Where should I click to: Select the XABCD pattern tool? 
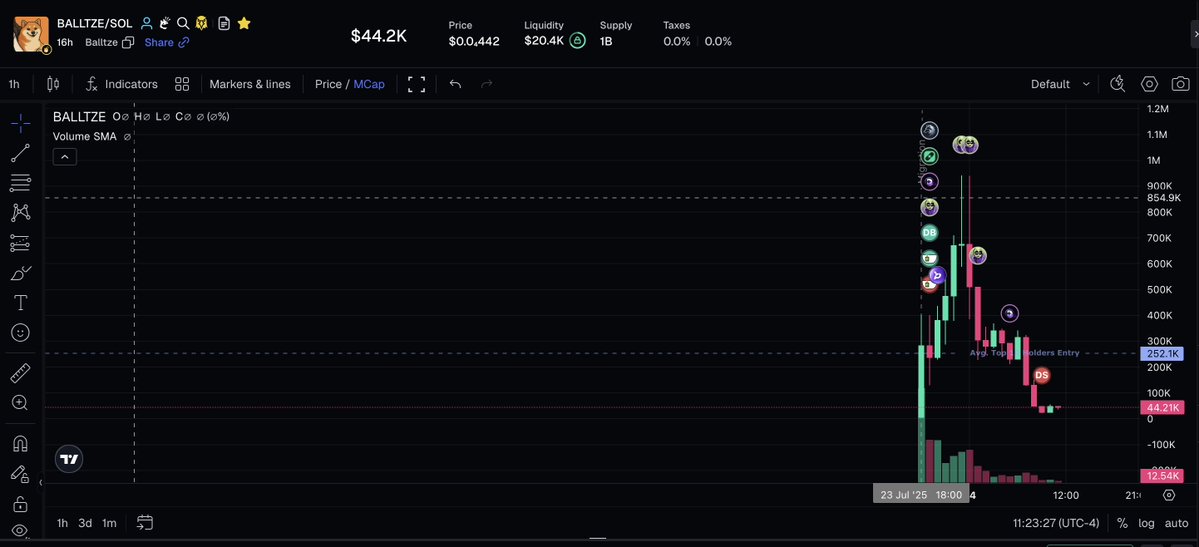[21, 213]
